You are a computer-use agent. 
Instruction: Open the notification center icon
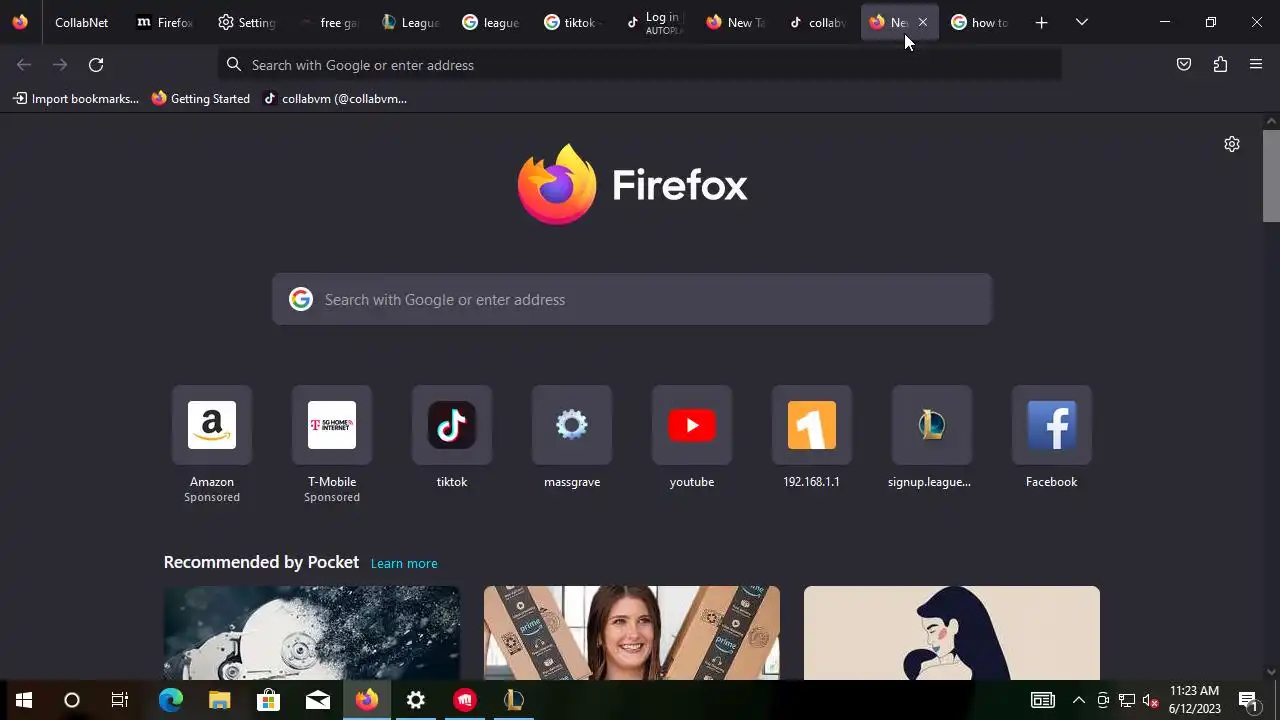click(1248, 700)
